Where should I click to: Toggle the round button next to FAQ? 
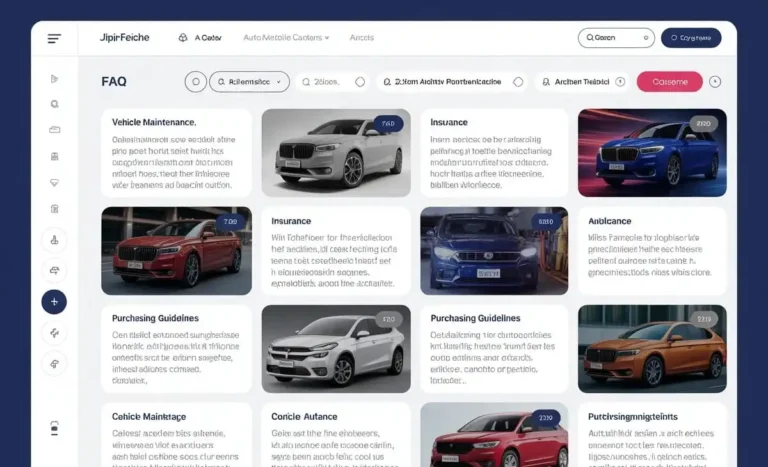195,82
